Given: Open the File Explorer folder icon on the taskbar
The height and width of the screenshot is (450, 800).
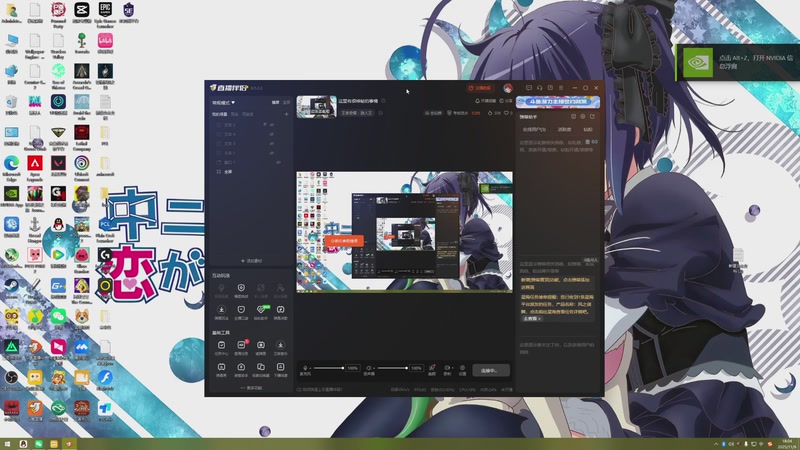Looking at the screenshot, I should pos(54,444).
